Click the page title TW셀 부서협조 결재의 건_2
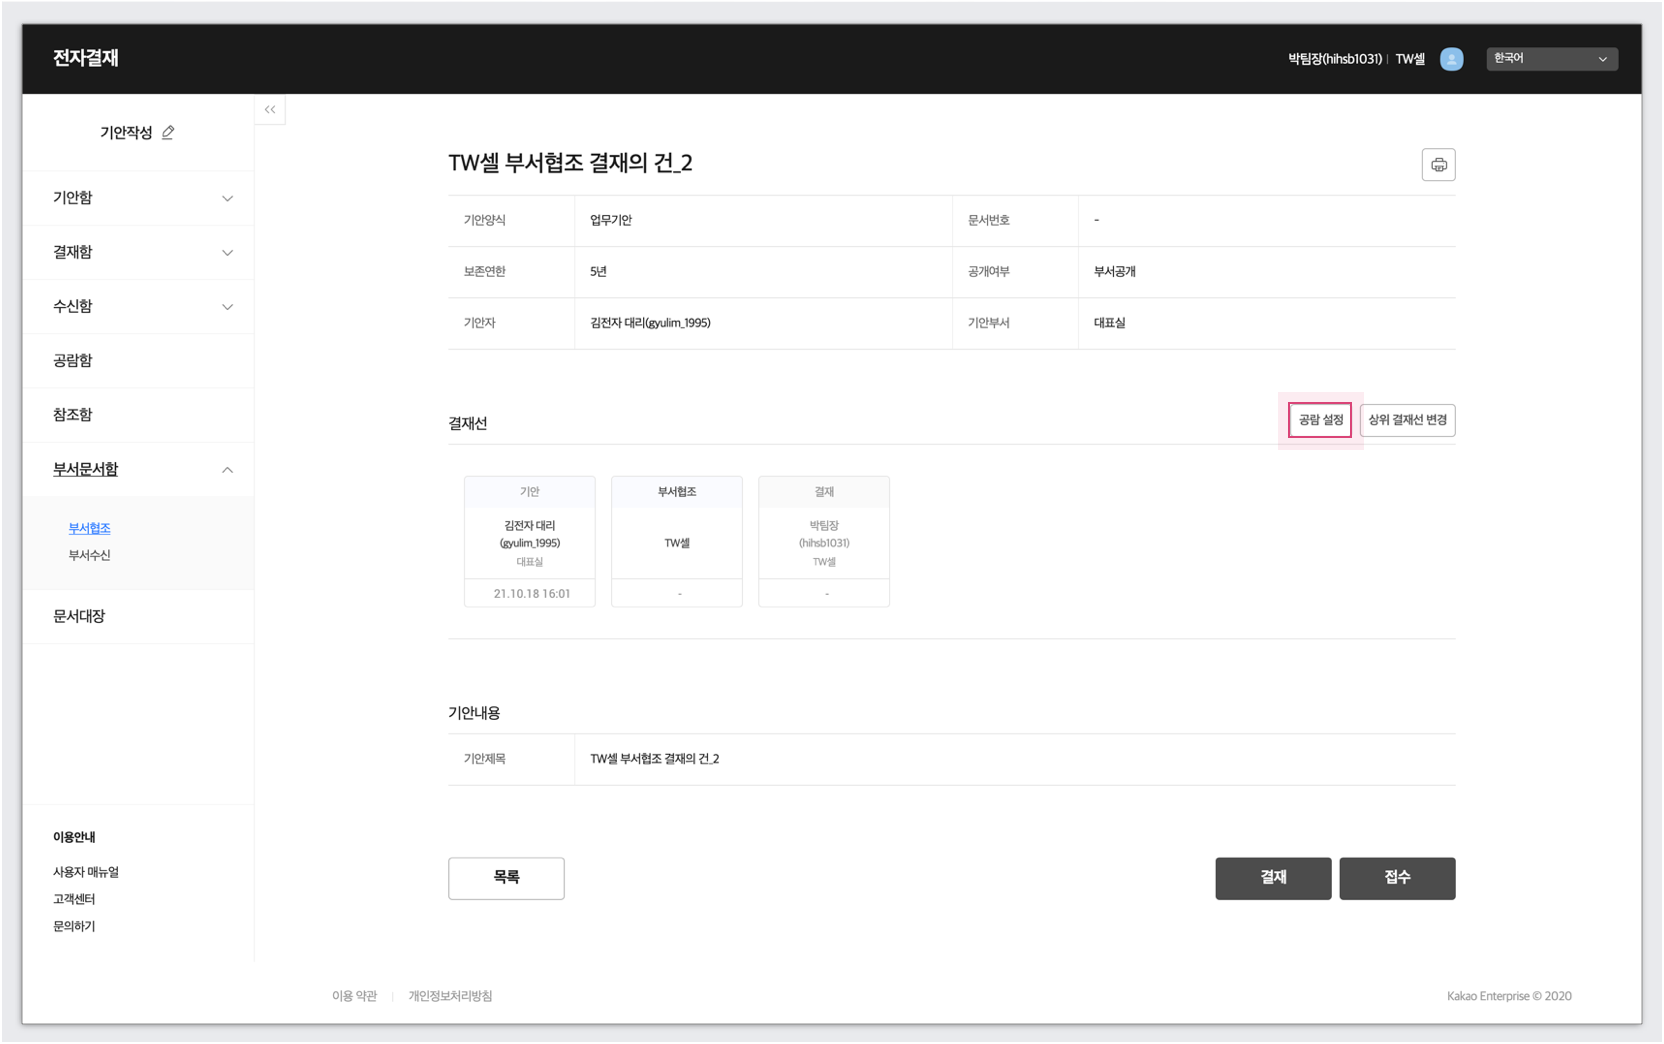Image resolution: width=1664 pixels, height=1044 pixels. click(x=570, y=163)
